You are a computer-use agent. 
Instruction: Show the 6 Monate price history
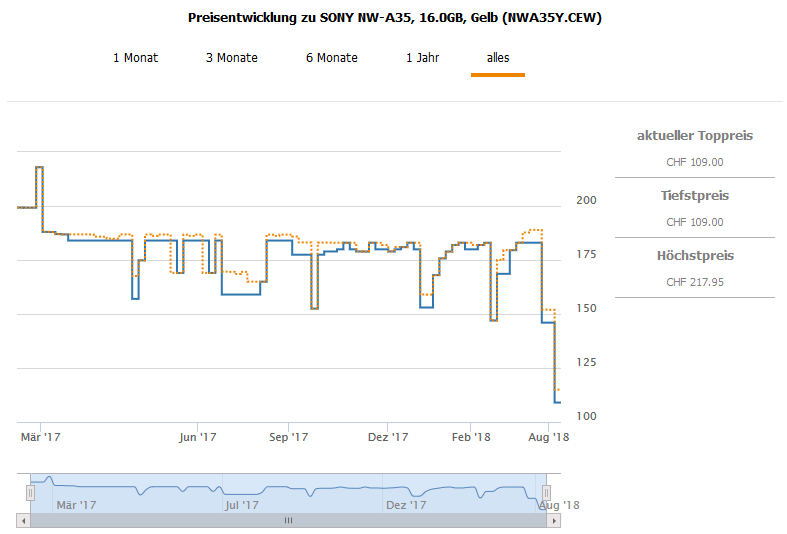(x=331, y=58)
